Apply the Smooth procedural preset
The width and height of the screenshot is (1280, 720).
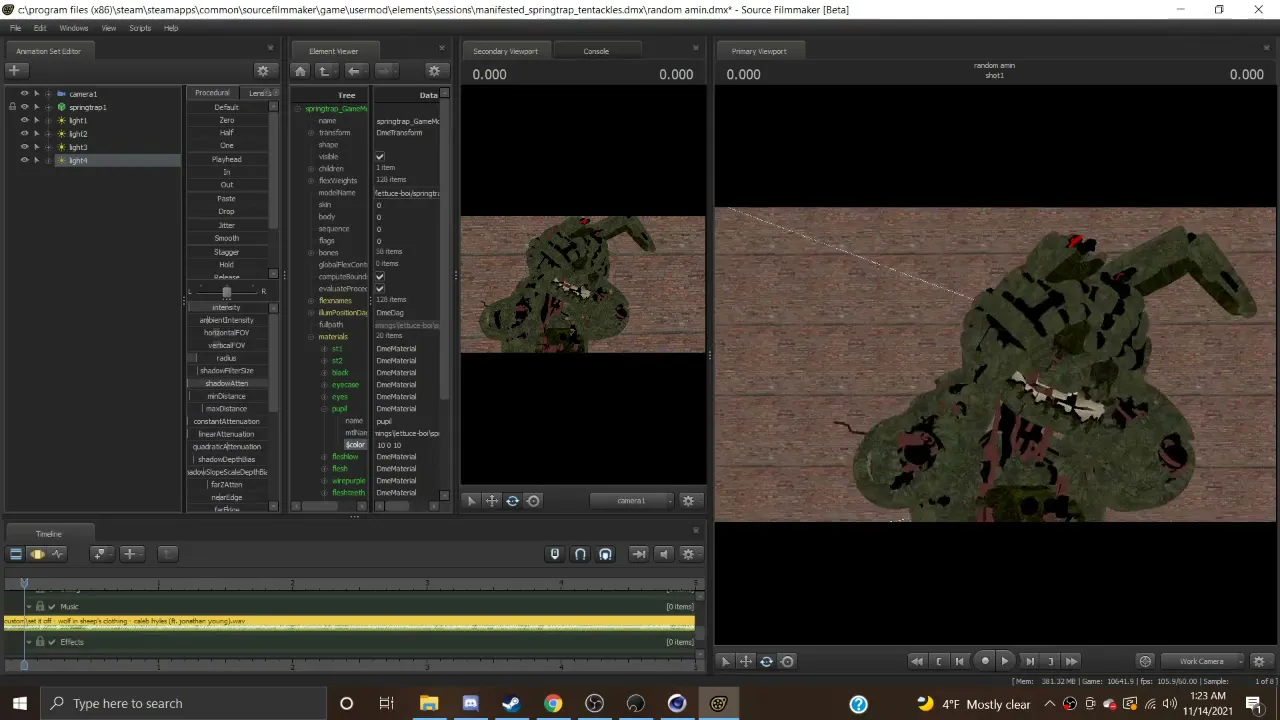click(227, 238)
